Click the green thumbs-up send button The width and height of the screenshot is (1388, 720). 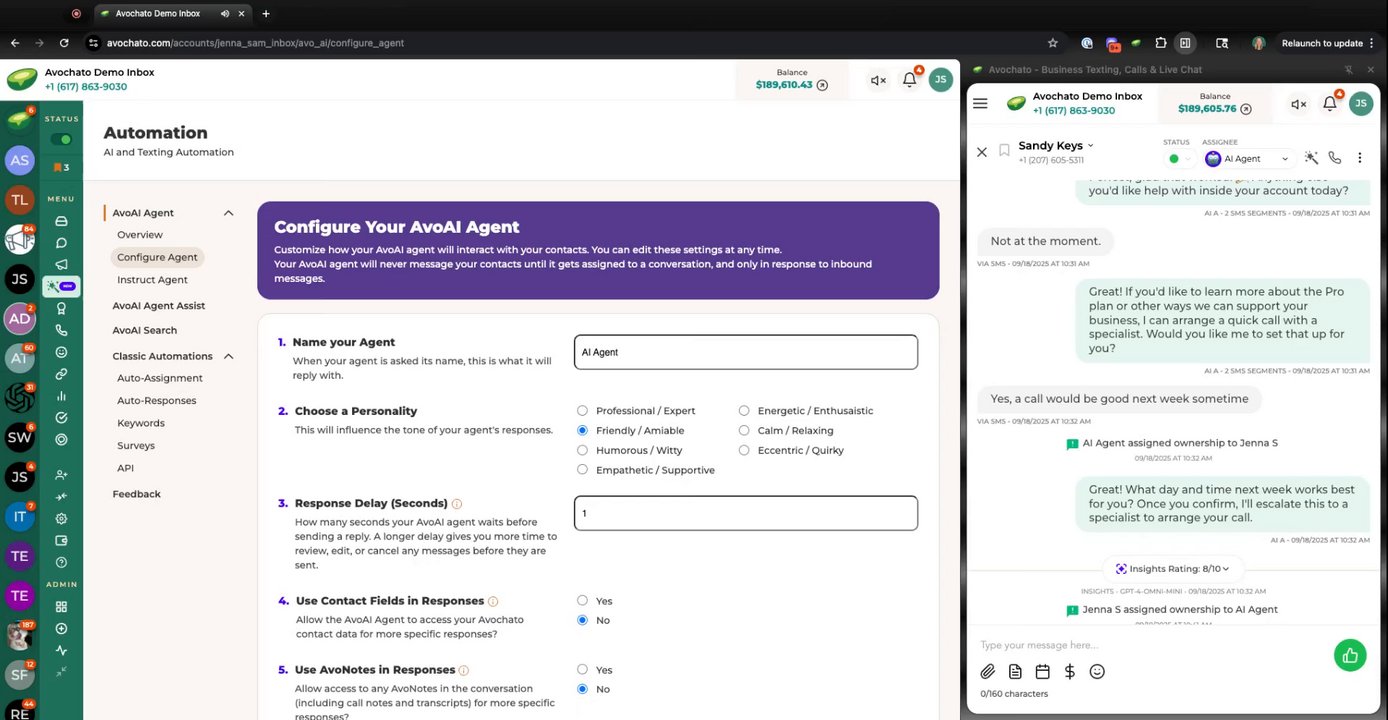click(1350, 655)
